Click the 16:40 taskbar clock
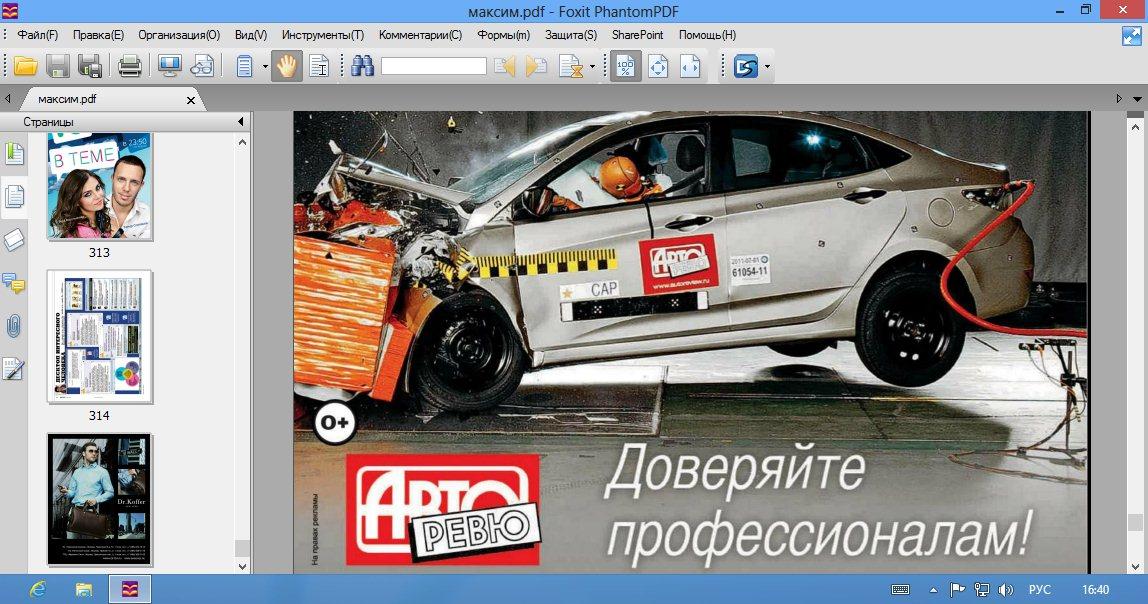 tap(1095, 589)
